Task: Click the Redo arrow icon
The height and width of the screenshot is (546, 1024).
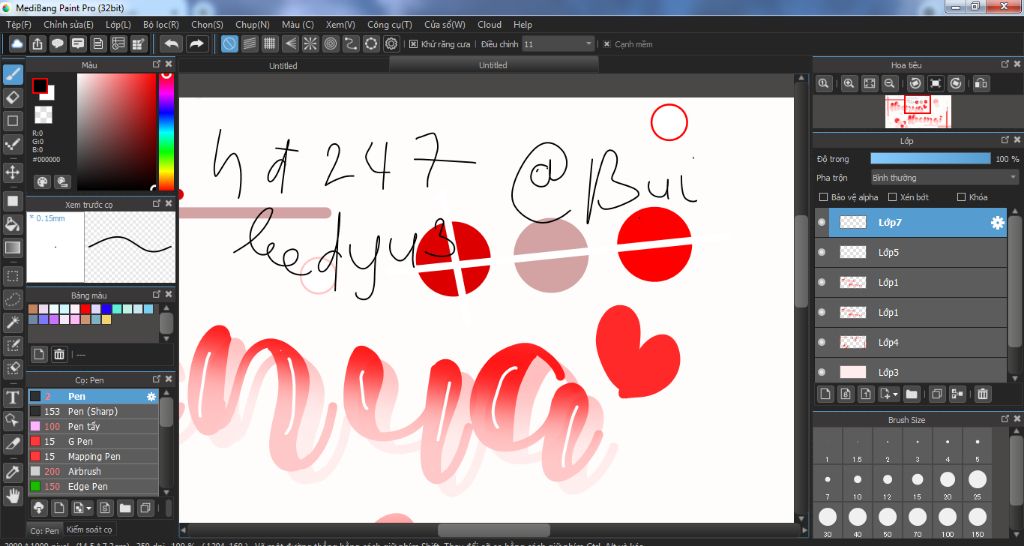Action: click(196, 44)
